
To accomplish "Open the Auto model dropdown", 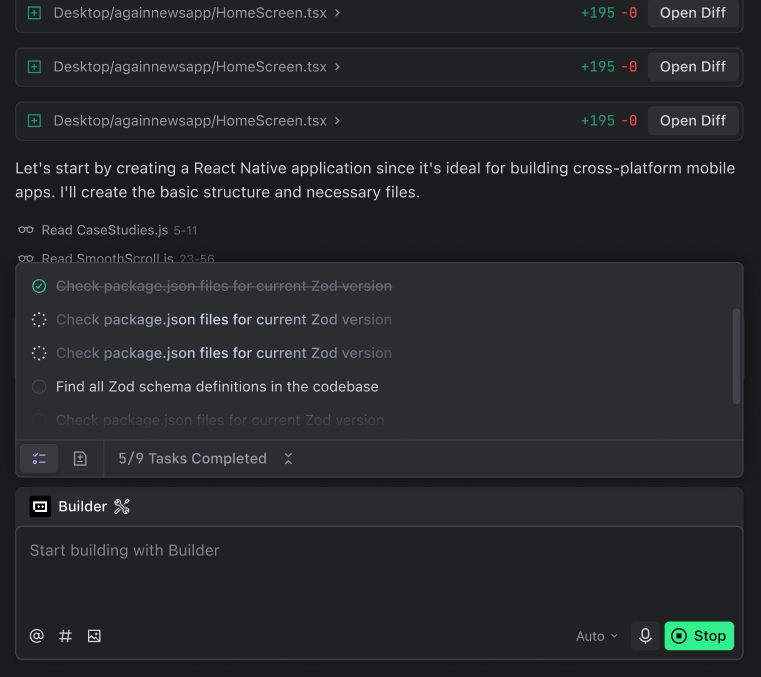I will [x=596, y=636].
